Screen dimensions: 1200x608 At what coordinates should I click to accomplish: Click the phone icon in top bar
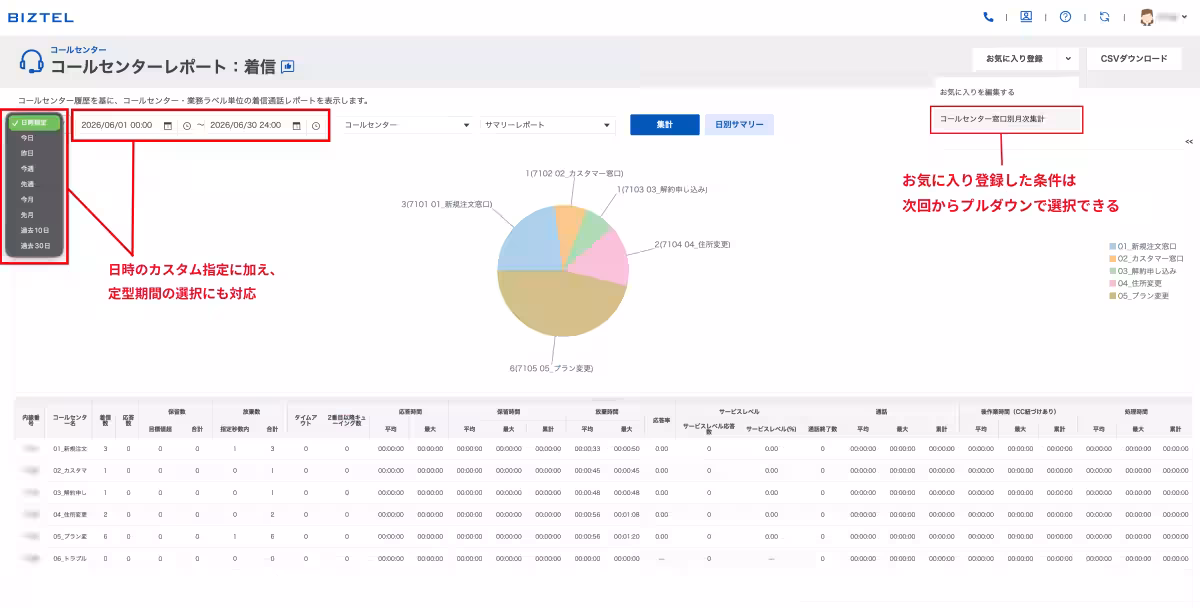click(x=989, y=17)
